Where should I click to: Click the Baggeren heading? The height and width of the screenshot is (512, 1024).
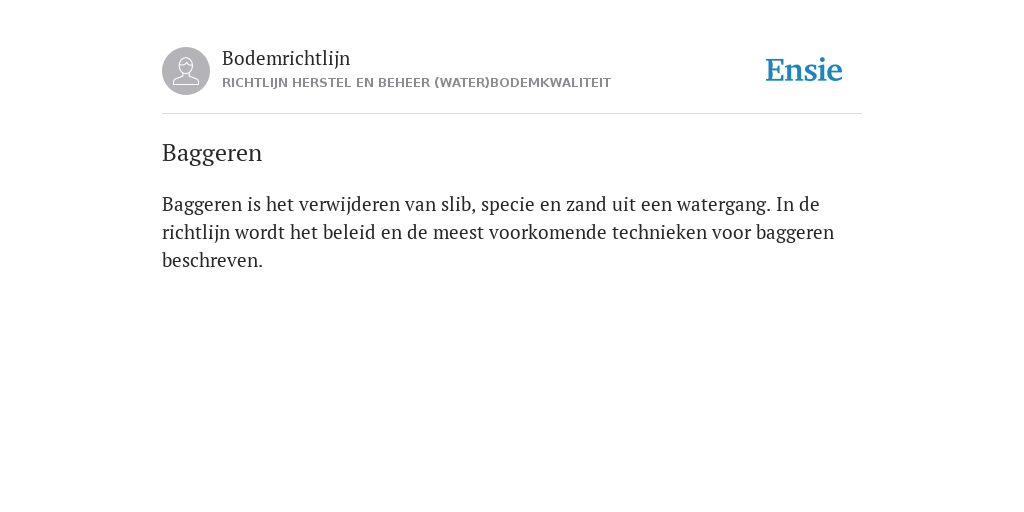click(x=212, y=153)
